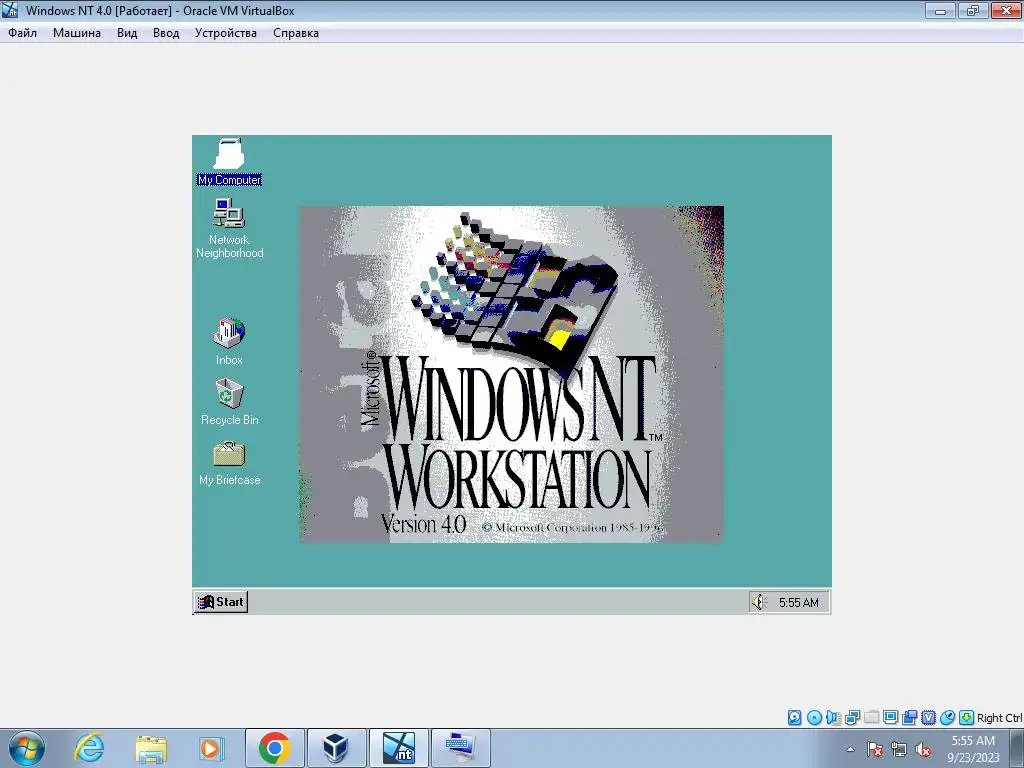Select the Inbox desktop icon
Viewport: 1024px width, 768px height.
click(229, 341)
